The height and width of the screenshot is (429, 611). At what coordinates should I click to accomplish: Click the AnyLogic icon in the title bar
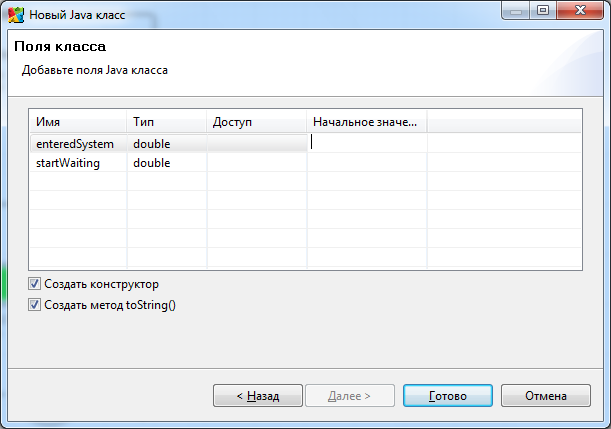pos(16,15)
